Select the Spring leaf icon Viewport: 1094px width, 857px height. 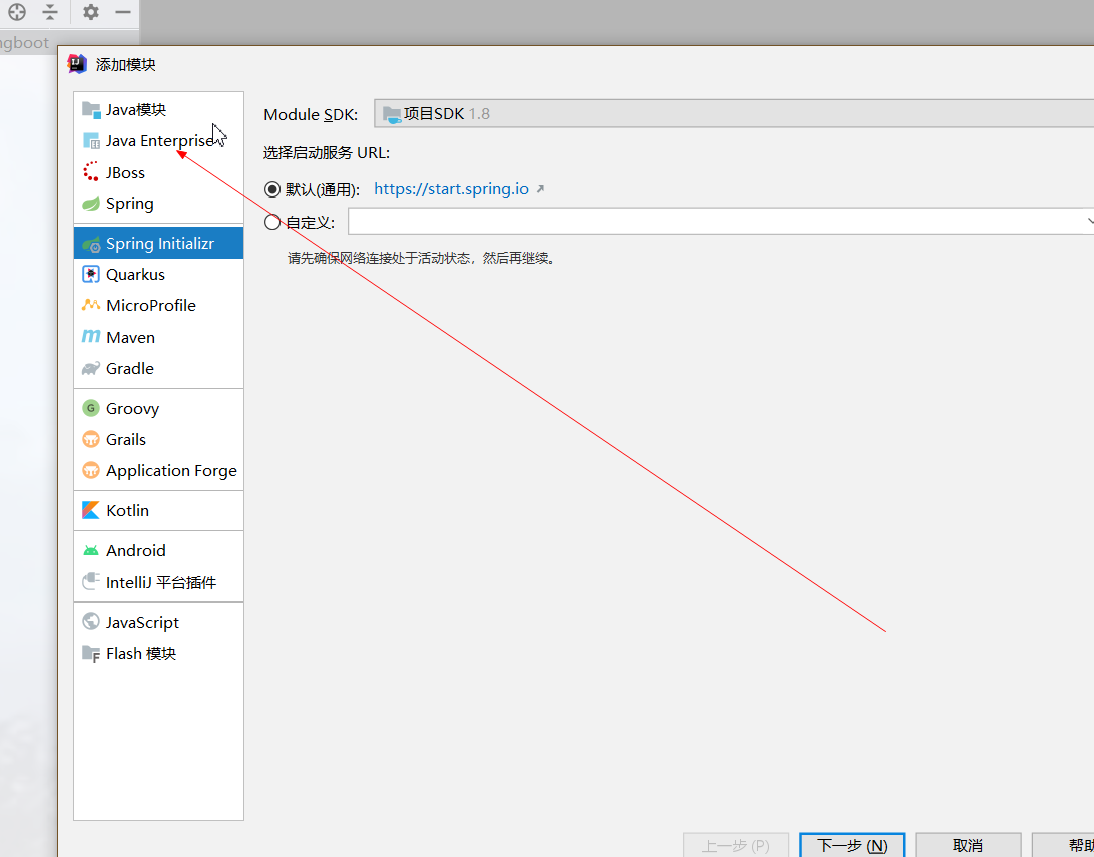point(91,204)
